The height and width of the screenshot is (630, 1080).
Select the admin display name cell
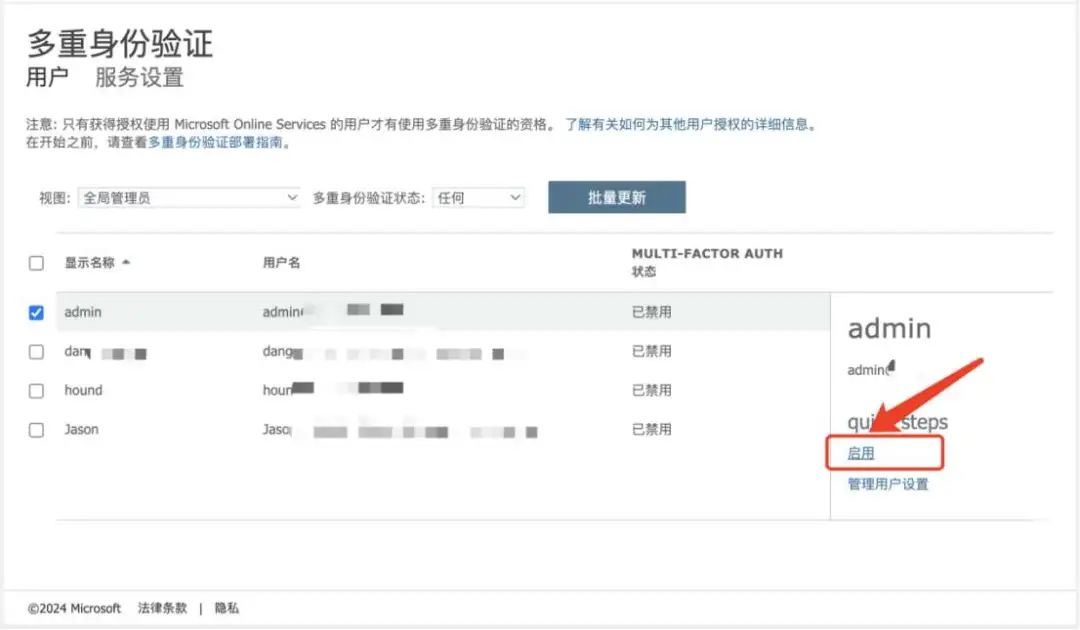point(83,312)
